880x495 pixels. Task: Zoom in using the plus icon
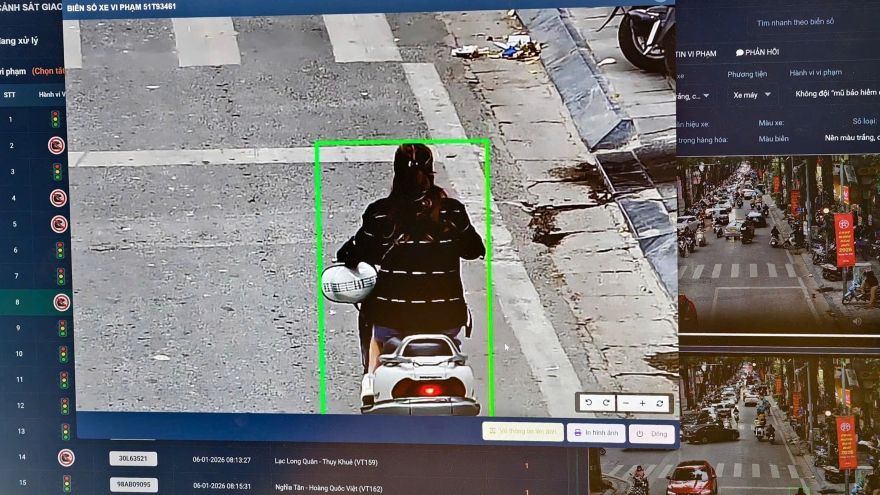click(x=643, y=403)
